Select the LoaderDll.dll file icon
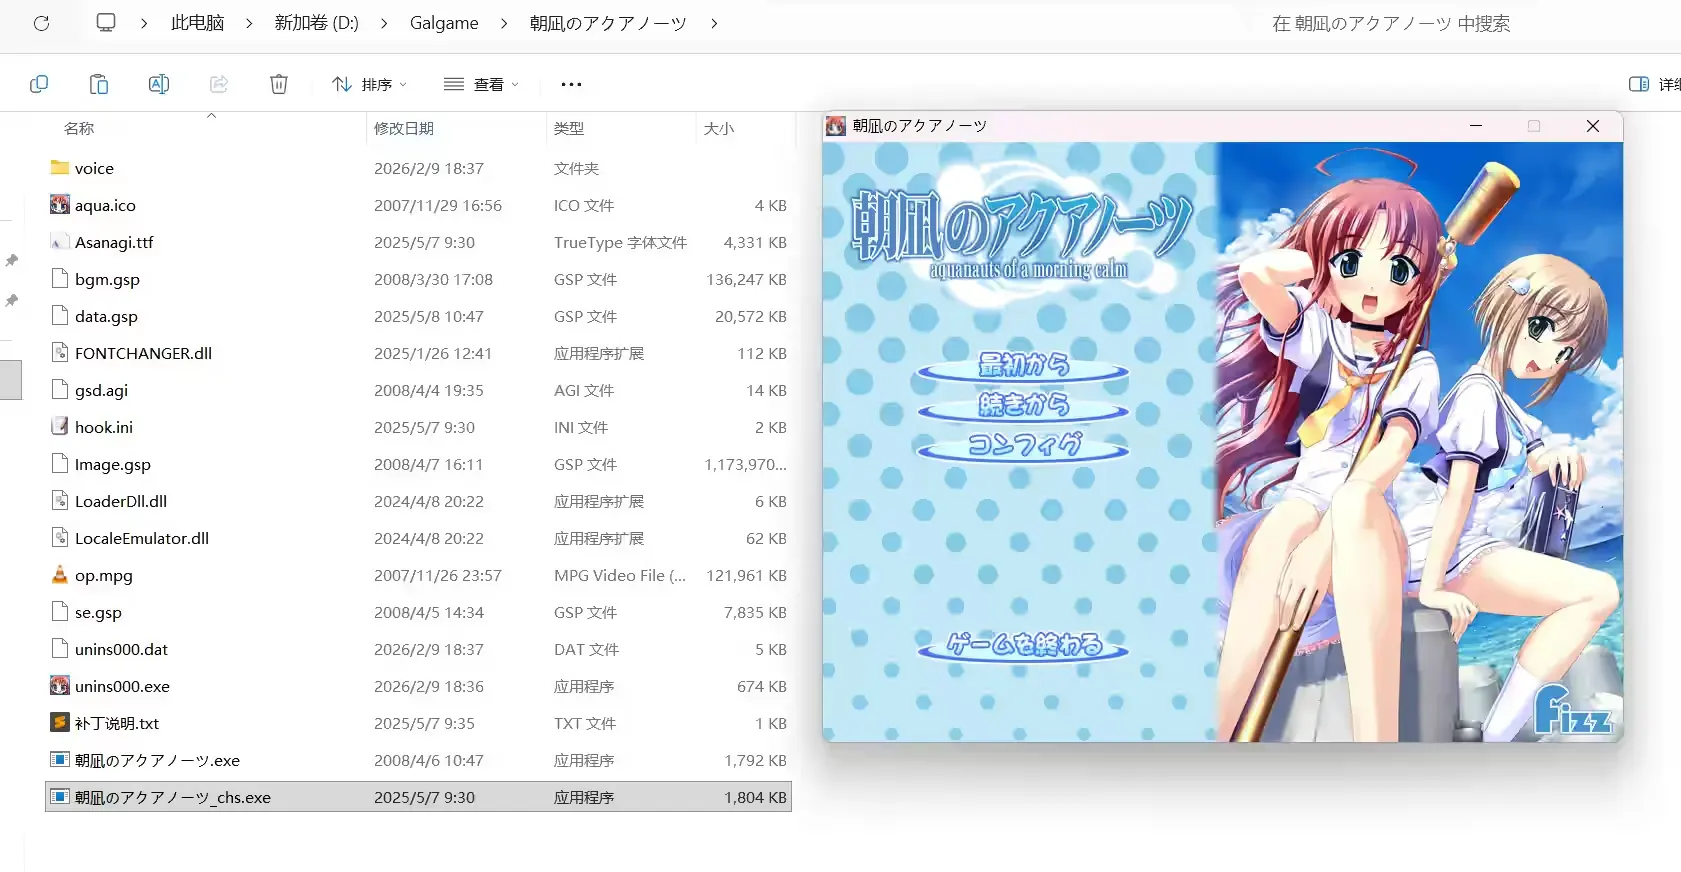This screenshot has height=872, width=1681. pyautogui.click(x=60, y=501)
